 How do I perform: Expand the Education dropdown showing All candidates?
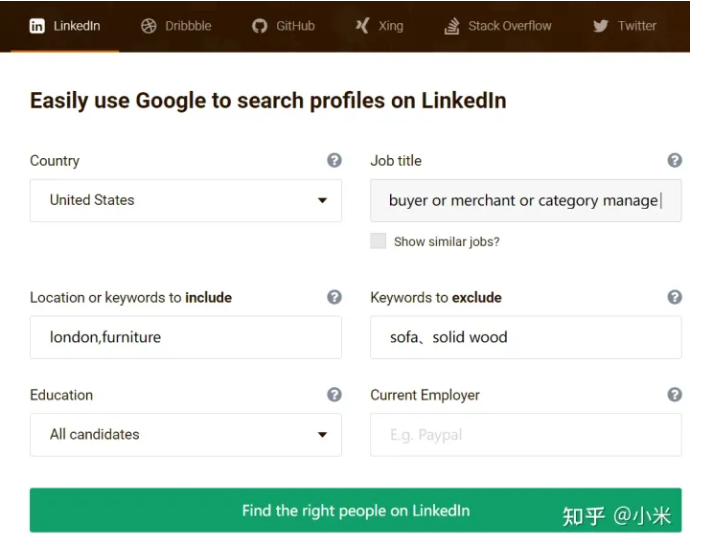[x=186, y=435]
